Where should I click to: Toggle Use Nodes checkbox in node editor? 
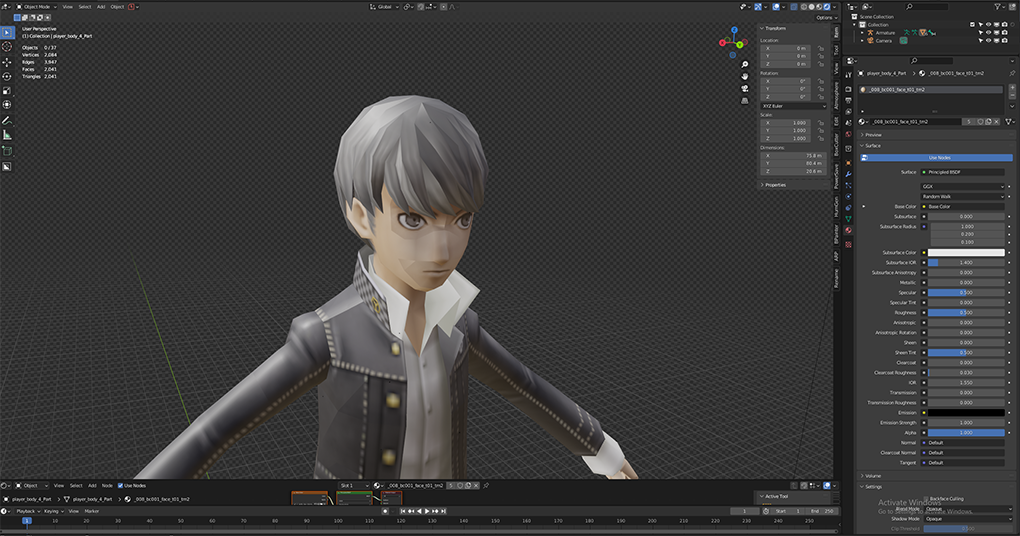120,485
